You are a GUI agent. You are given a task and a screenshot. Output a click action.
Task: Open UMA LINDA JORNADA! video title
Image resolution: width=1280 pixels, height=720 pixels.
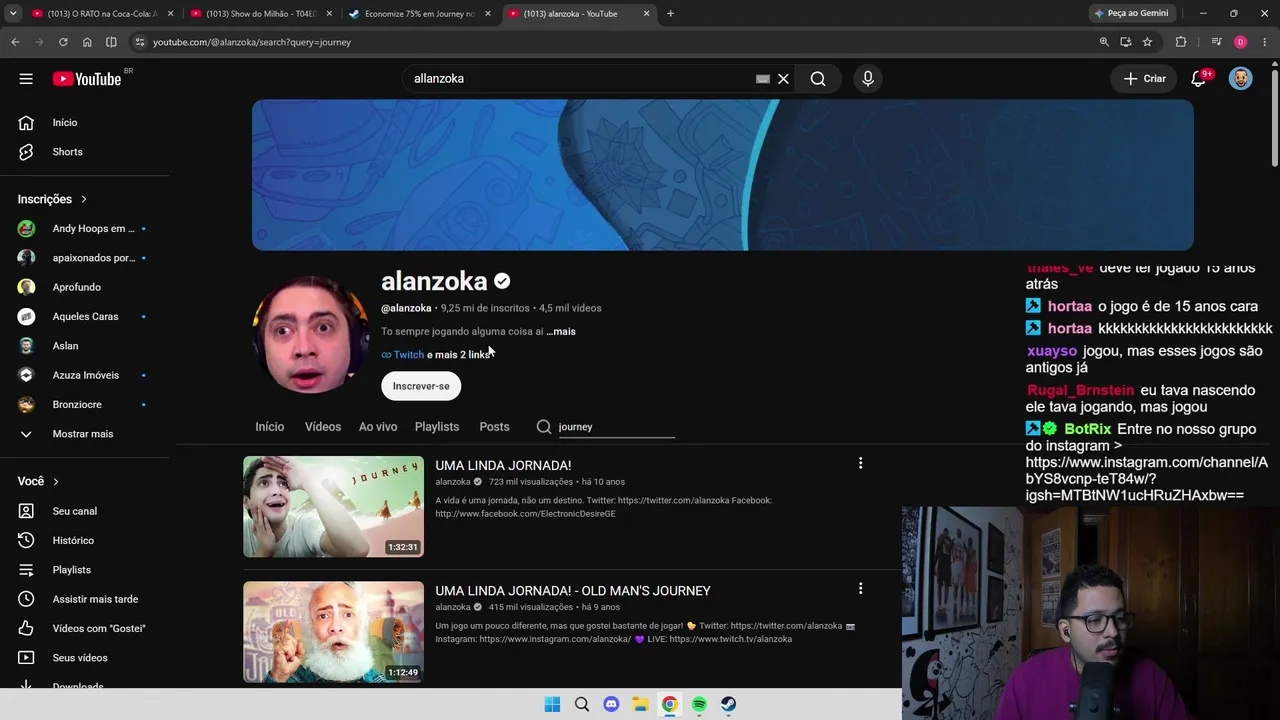coord(503,465)
